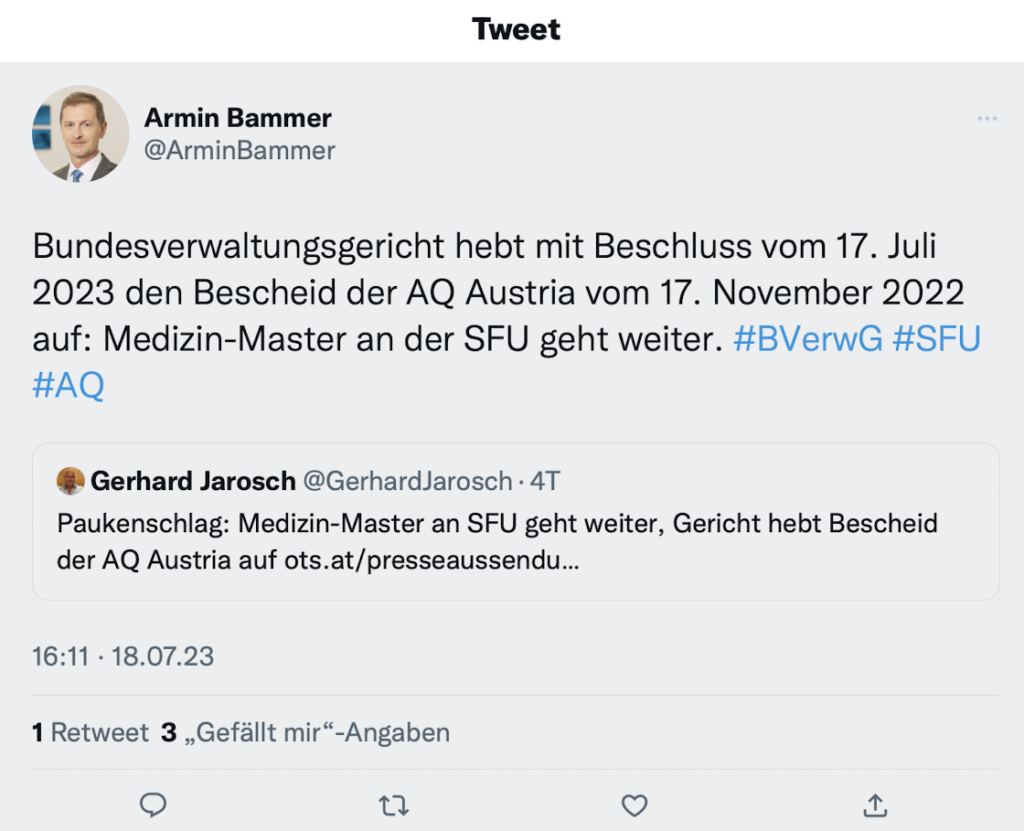
Task: Click Gerhard Jarosch's small avatar
Action: (x=70, y=481)
